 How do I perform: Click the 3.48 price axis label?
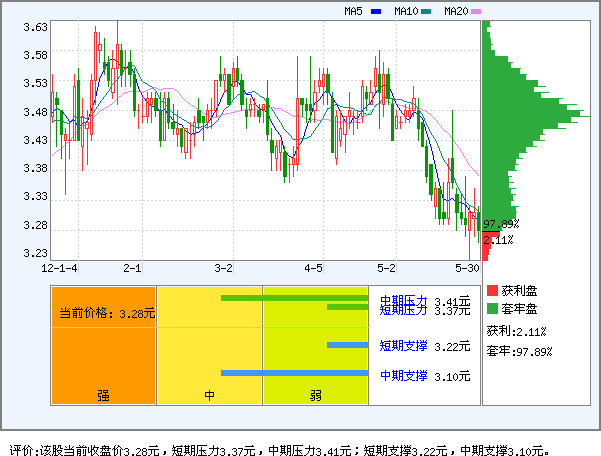(x=35, y=112)
